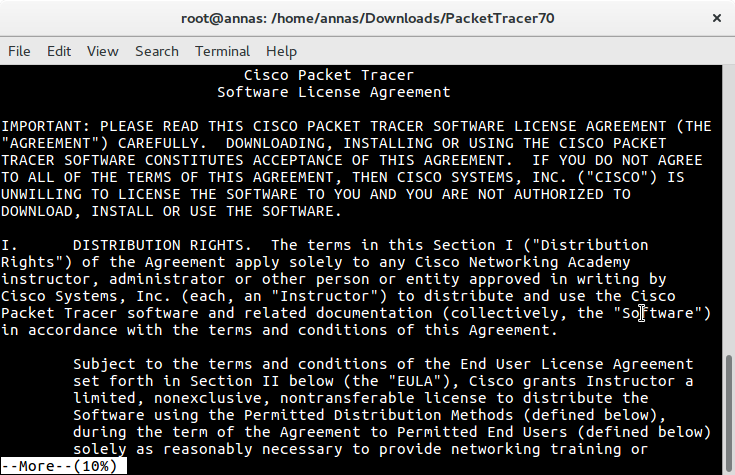Click the empty scrollbar track above the thumb

(x=728, y=210)
